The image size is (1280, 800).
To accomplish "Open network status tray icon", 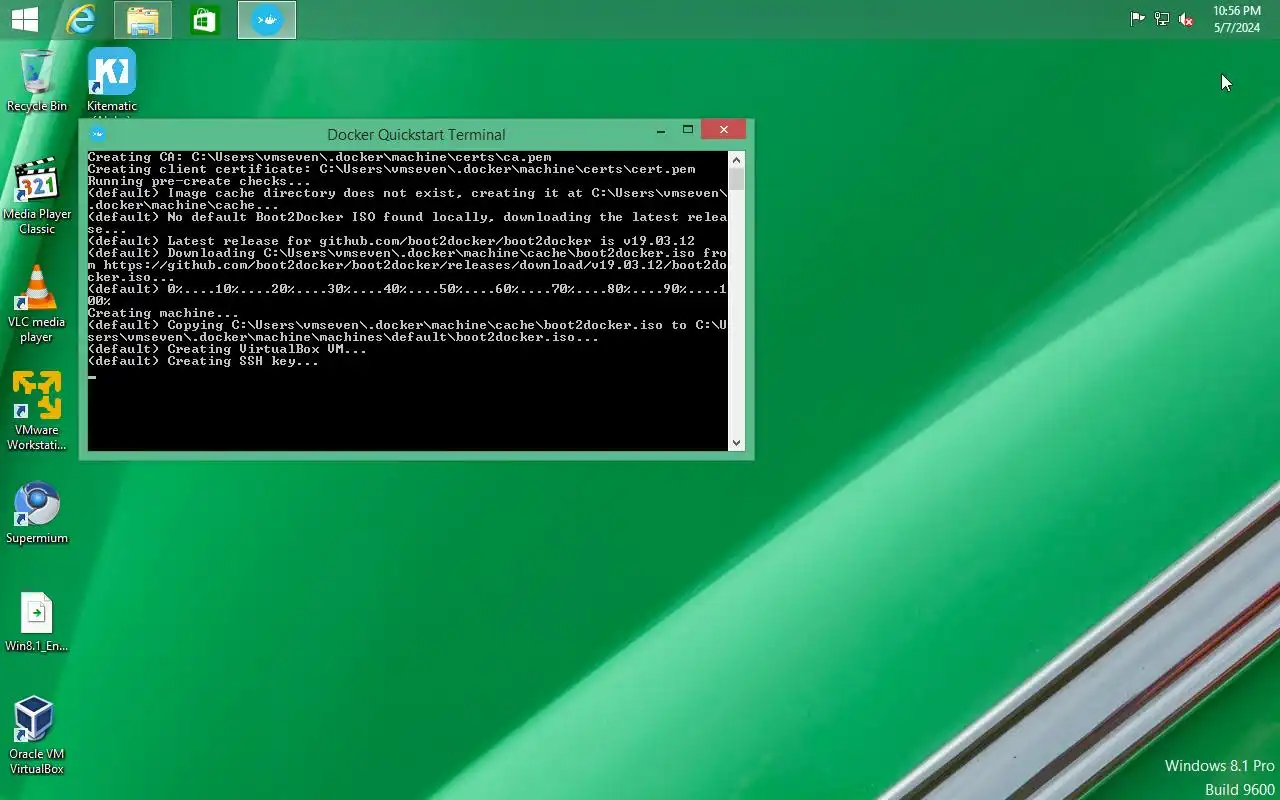I will pos(1162,19).
